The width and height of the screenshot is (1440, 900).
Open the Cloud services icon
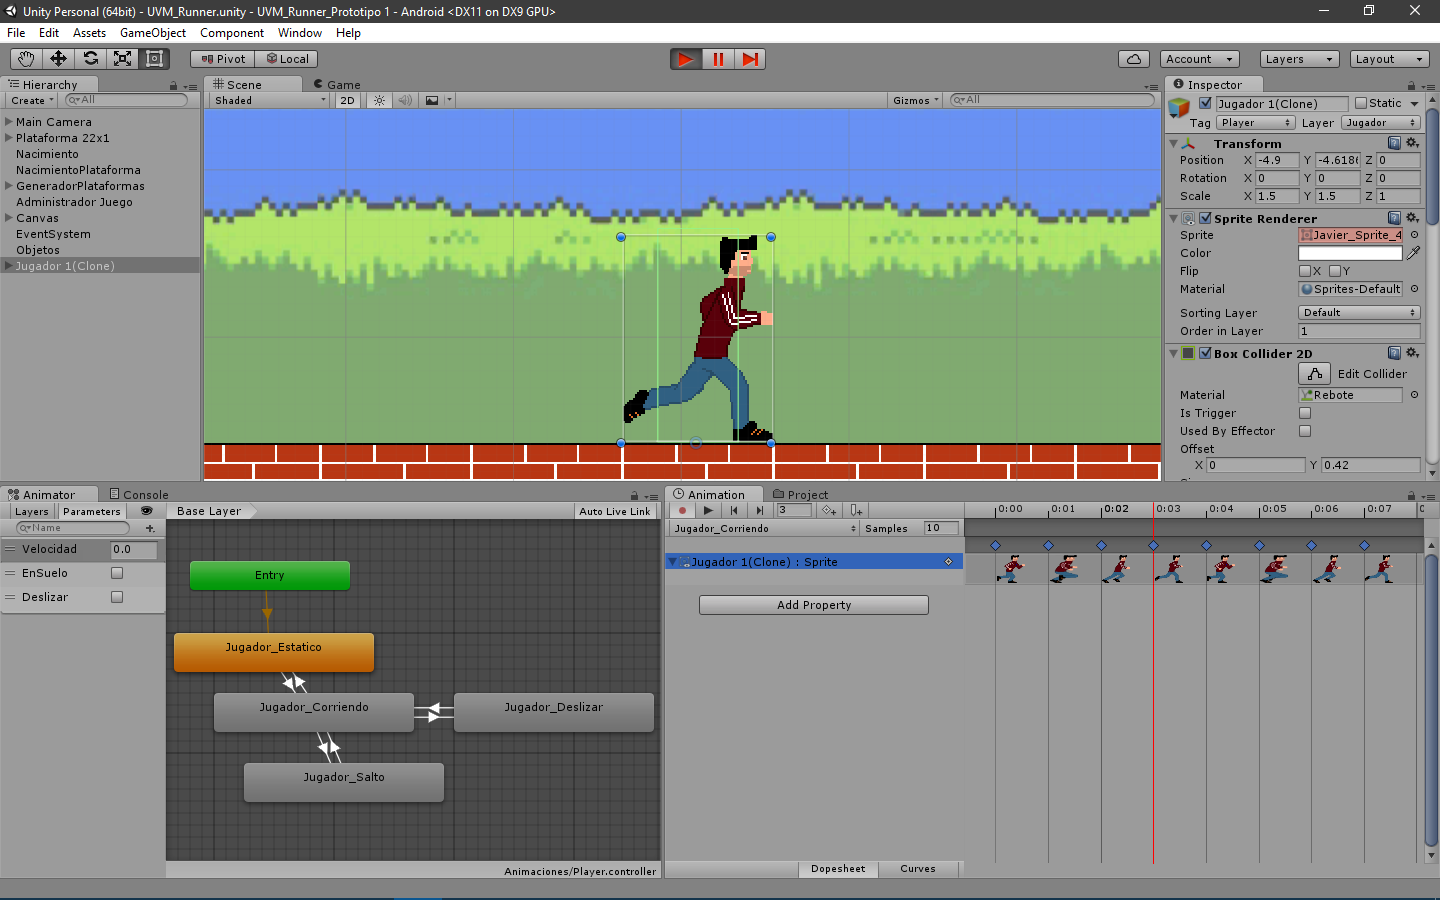tap(1134, 59)
